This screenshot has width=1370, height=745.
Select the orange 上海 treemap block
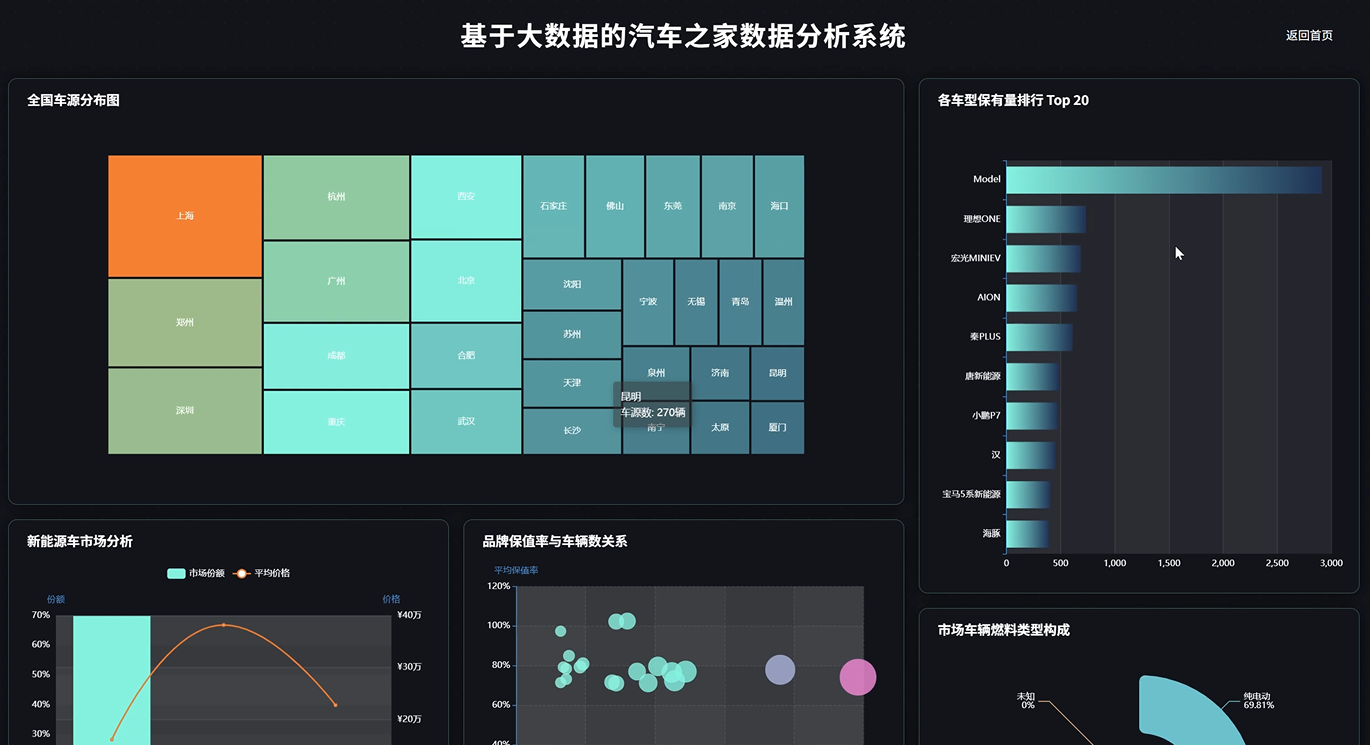pyautogui.click(x=185, y=216)
